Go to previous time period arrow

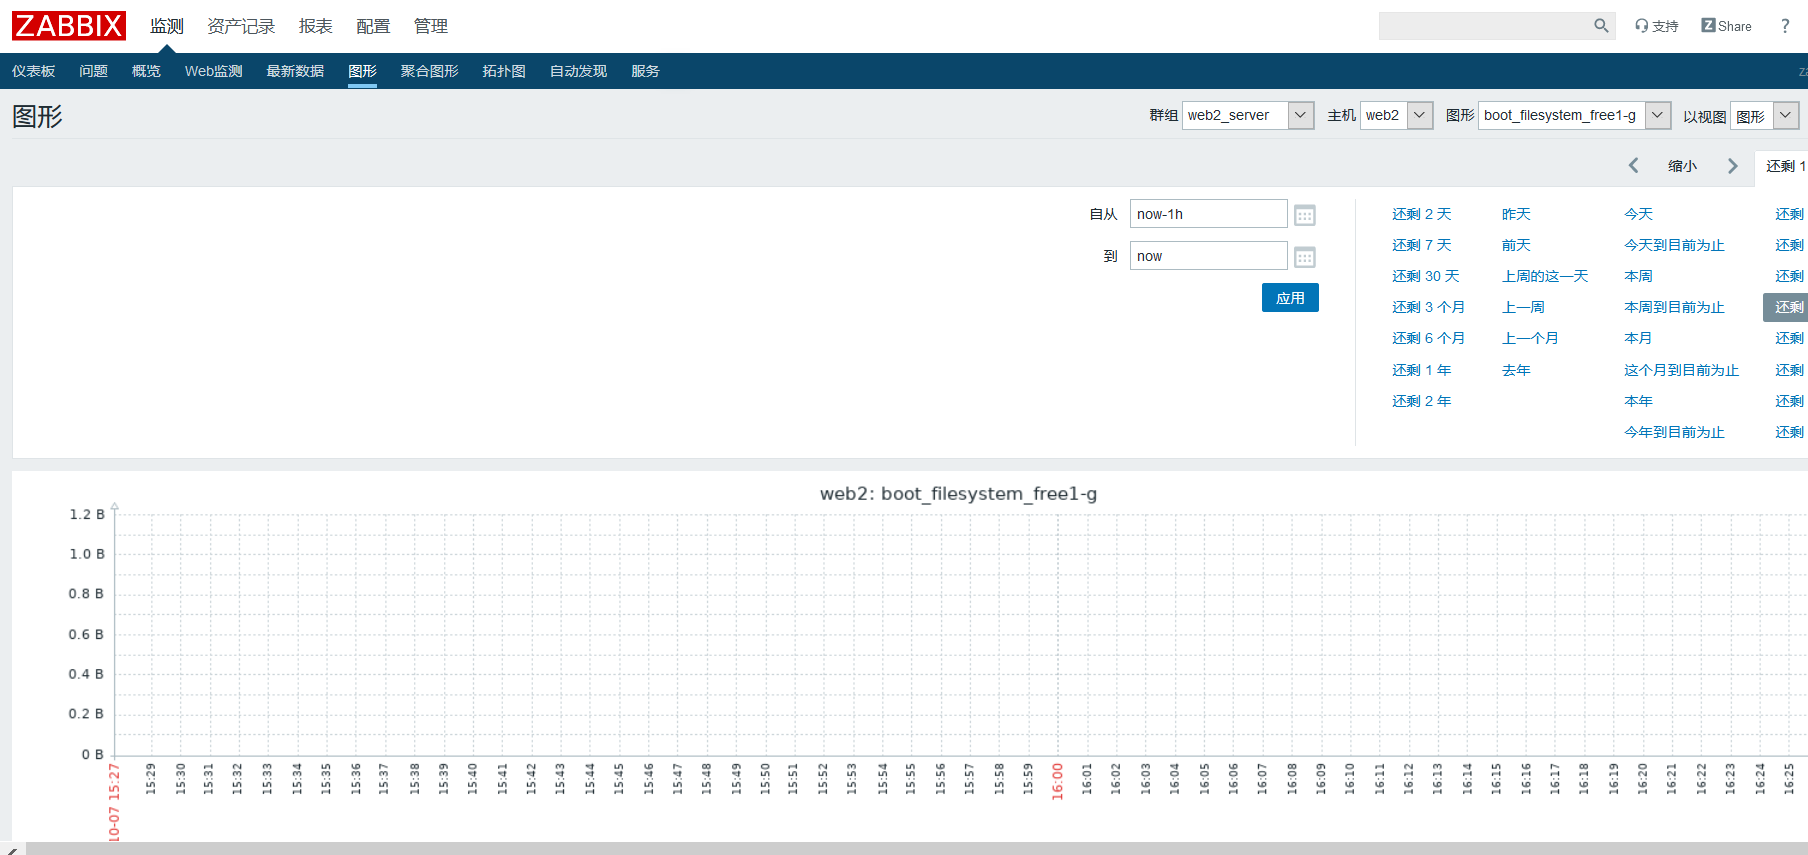click(x=1633, y=166)
